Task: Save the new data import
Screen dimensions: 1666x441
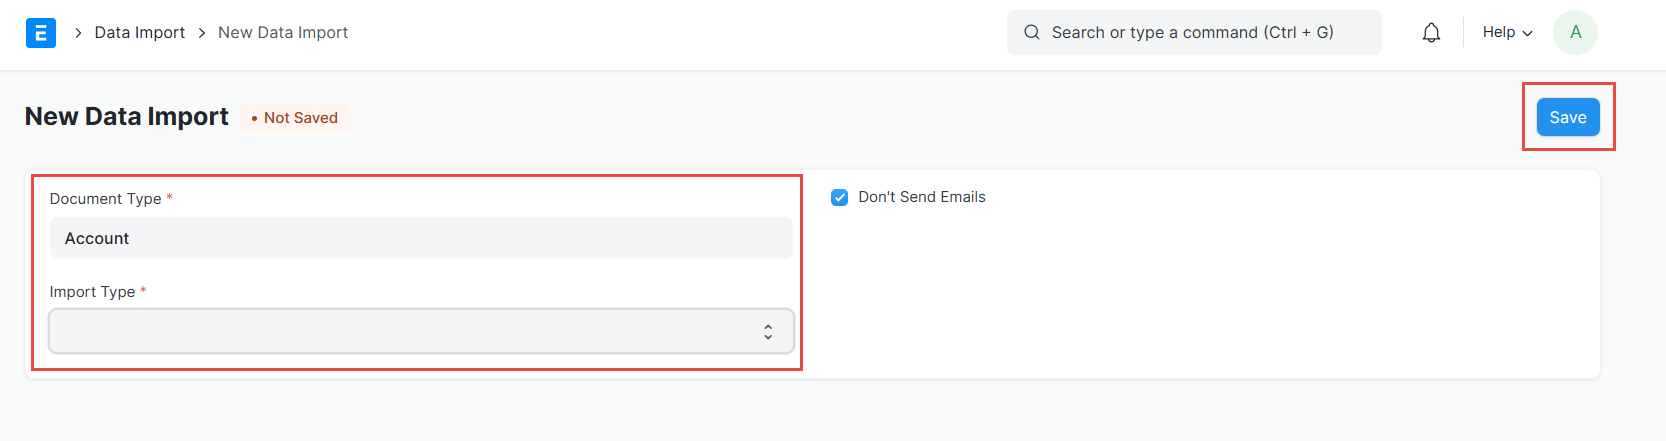Action: click(x=1568, y=117)
